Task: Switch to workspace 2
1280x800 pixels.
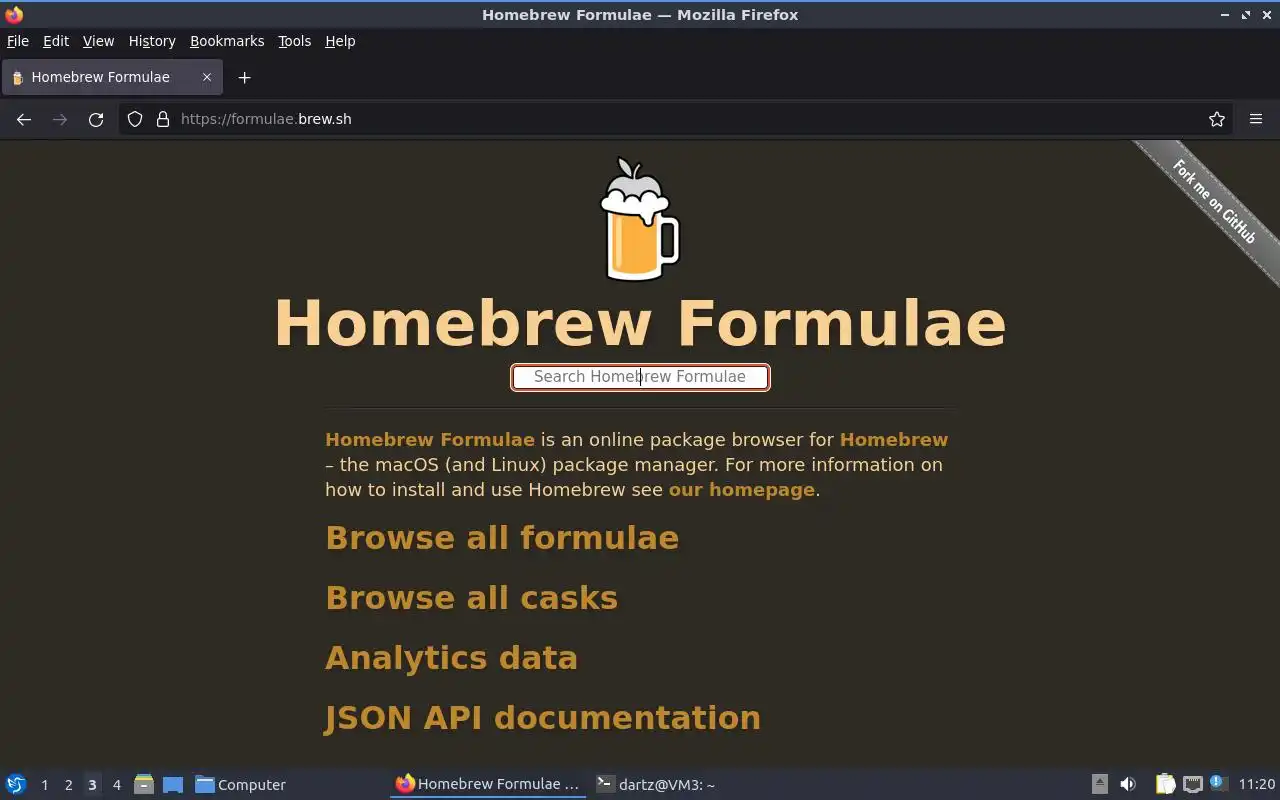Action: coord(68,785)
